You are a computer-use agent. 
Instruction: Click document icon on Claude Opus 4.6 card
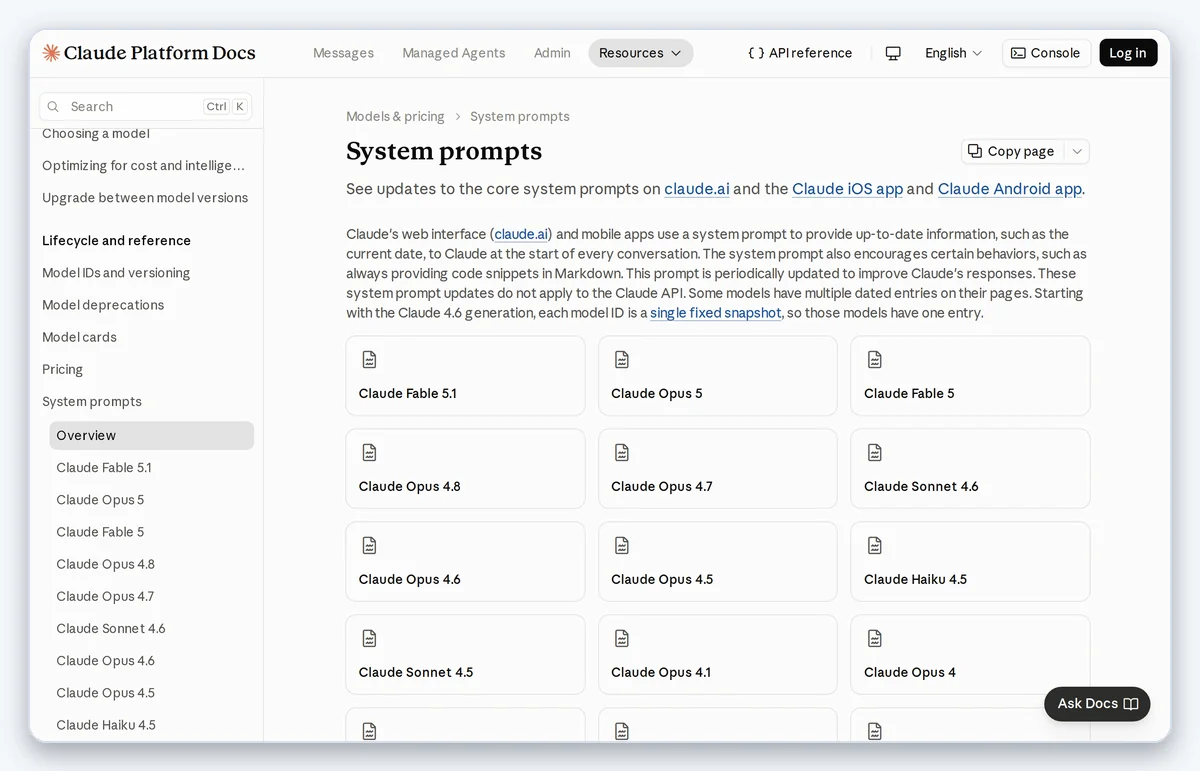pos(369,546)
